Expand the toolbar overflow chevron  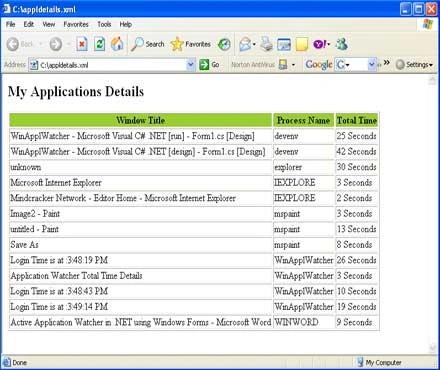coord(386,63)
